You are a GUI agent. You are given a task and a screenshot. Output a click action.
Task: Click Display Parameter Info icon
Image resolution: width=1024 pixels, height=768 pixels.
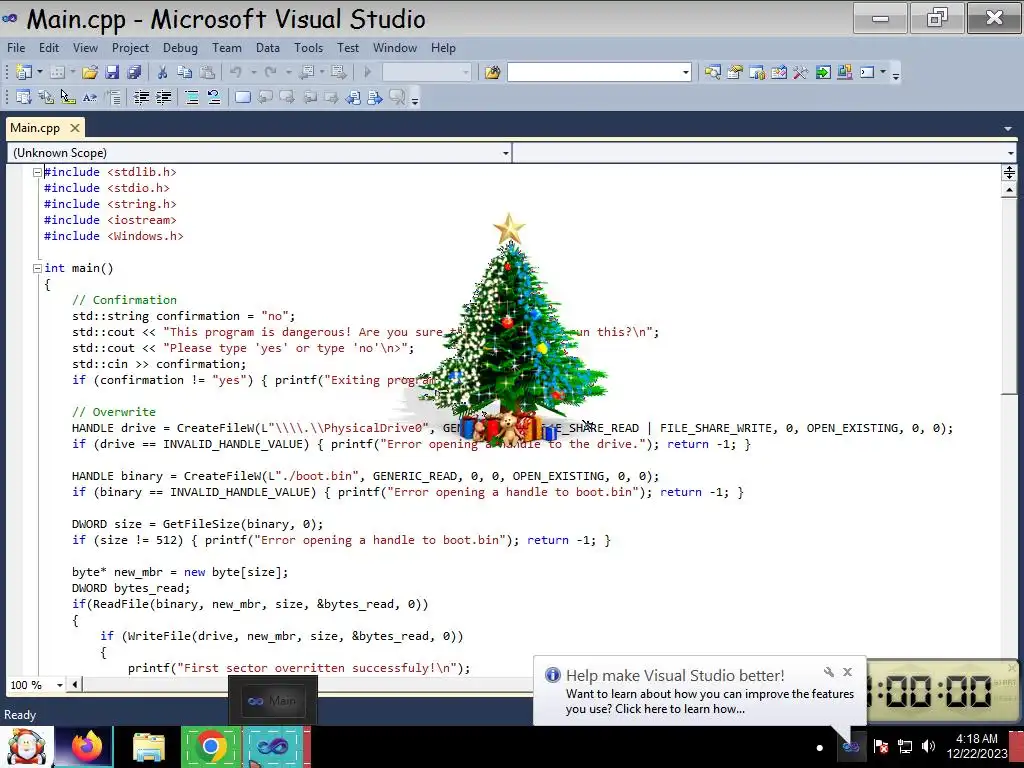[x=46, y=98]
